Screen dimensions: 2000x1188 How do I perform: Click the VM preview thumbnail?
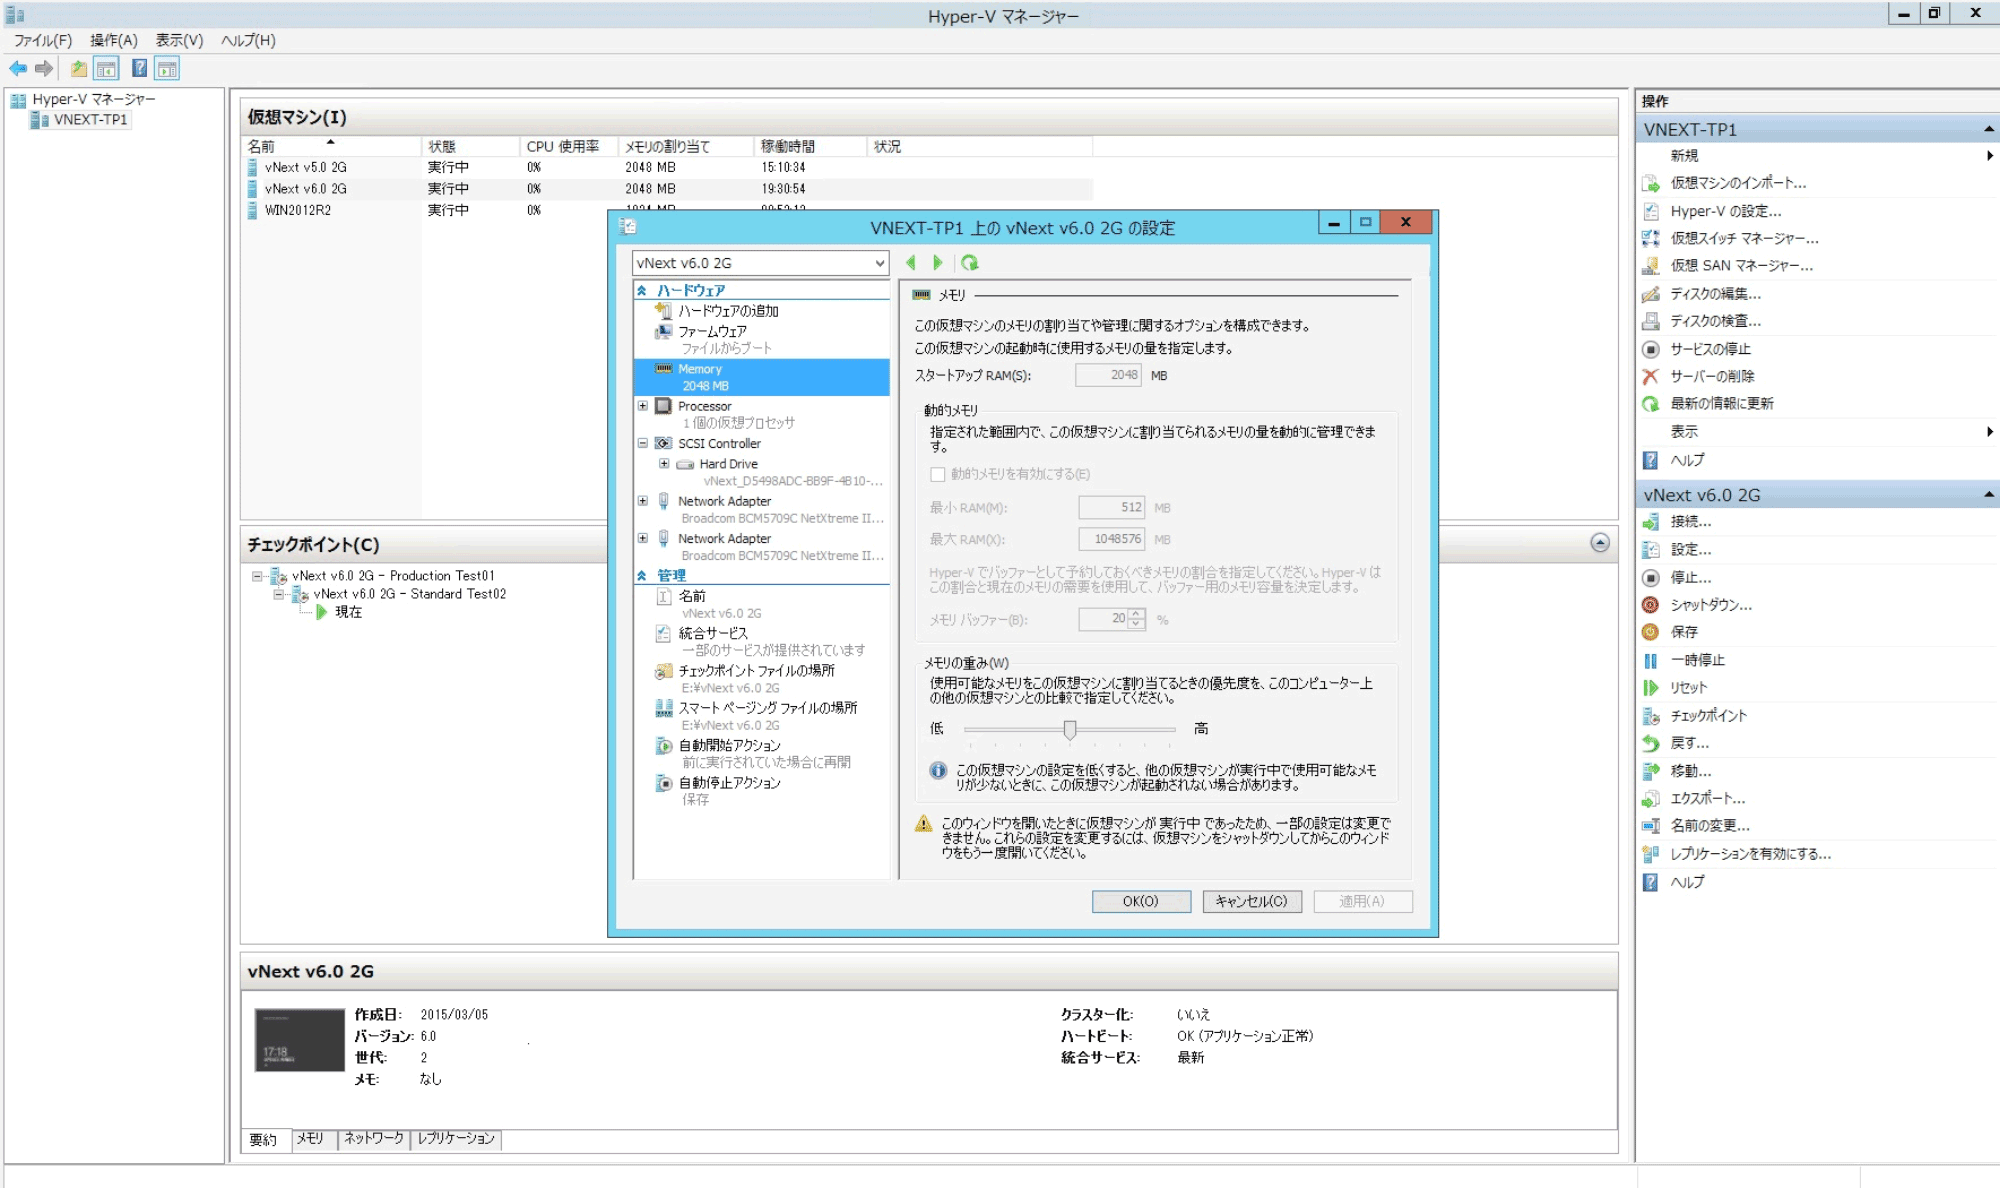(300, 1040)
